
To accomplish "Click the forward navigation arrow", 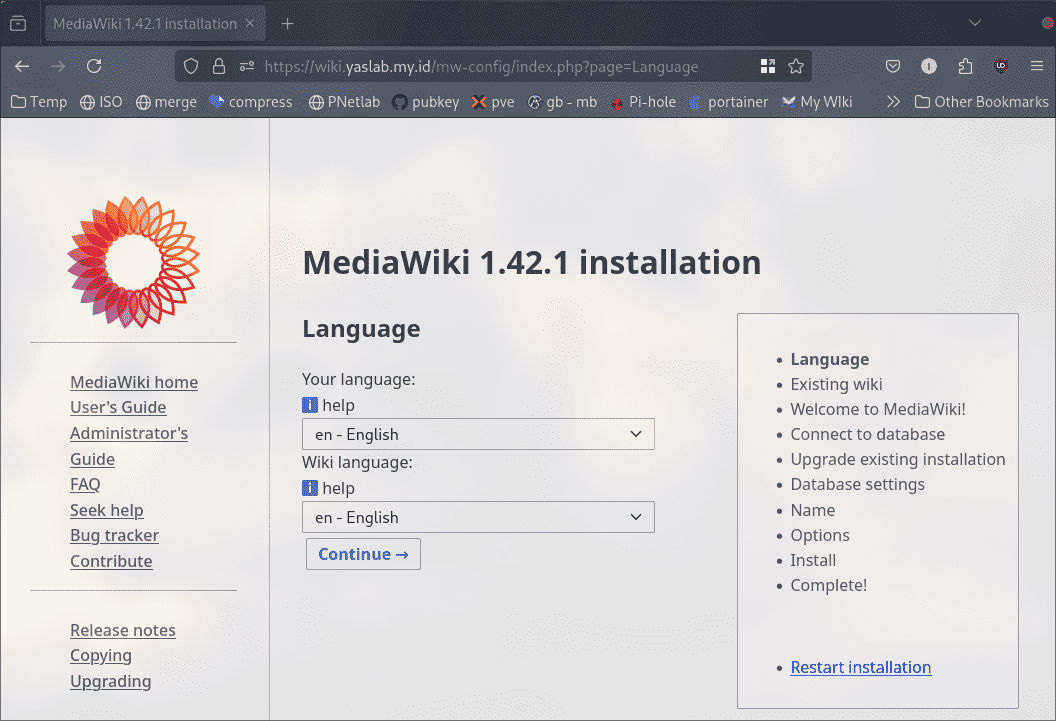I will [x=58, y=66].
